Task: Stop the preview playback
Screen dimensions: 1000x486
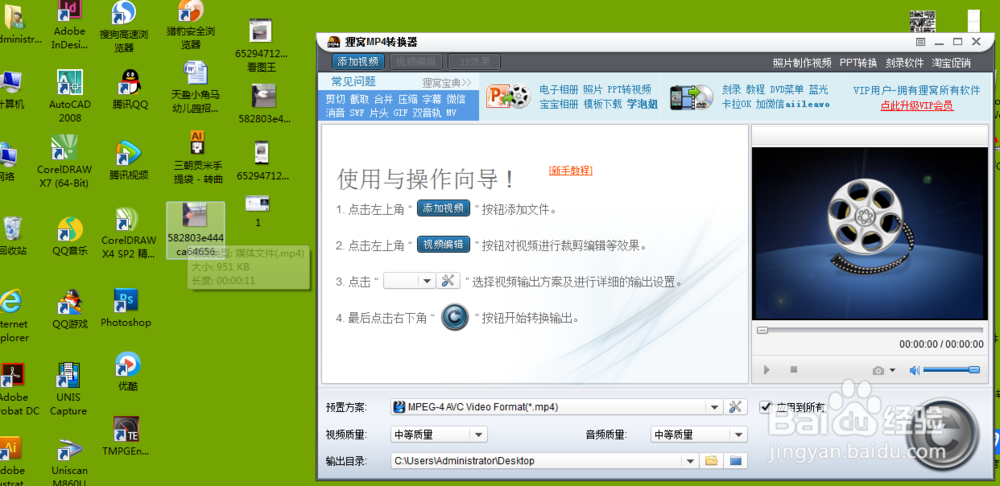Action: [794, 369]
